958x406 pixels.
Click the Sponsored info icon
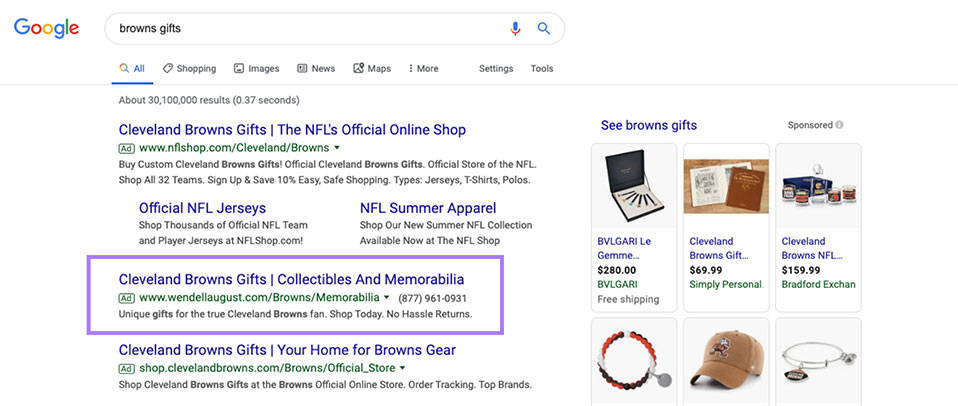[839, 125]
